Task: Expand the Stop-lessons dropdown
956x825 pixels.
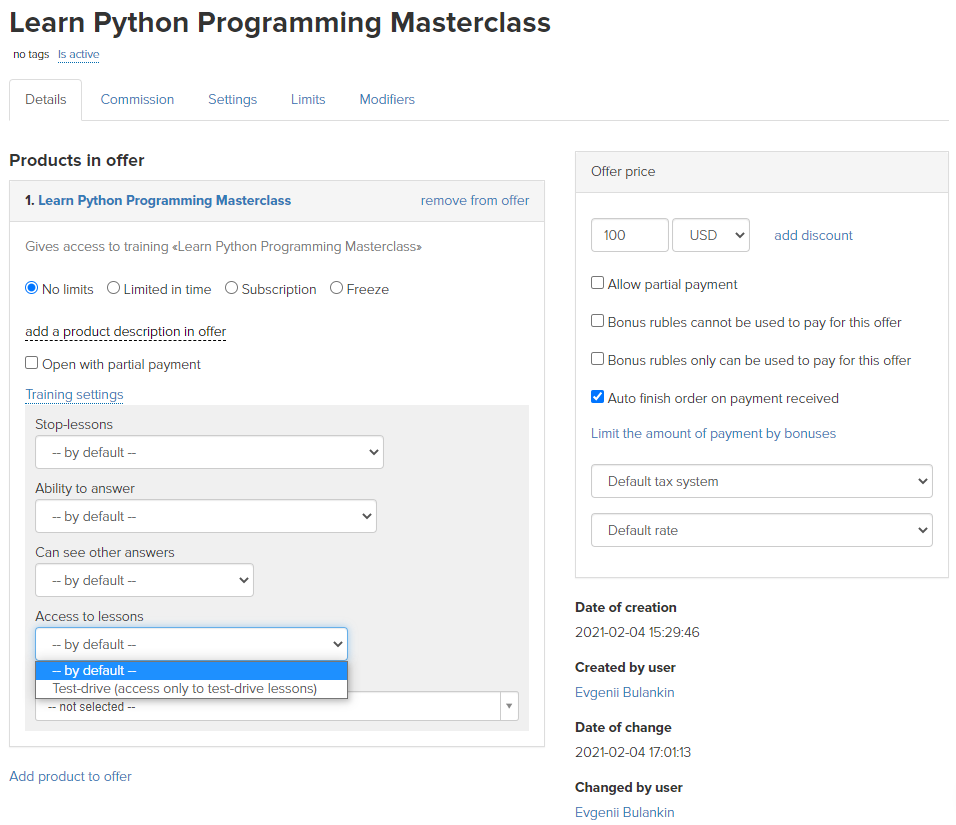Action: (x=209, y=452)
